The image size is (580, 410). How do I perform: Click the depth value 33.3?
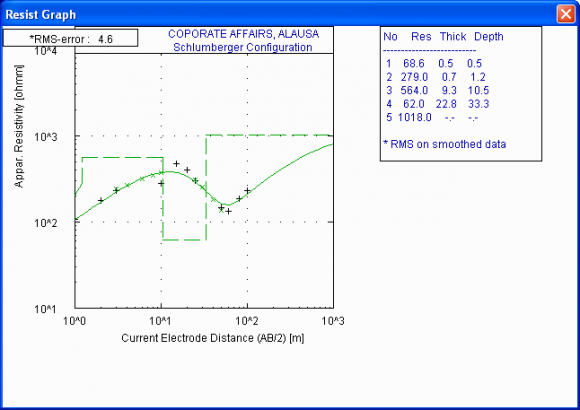[x=478, y=104]
